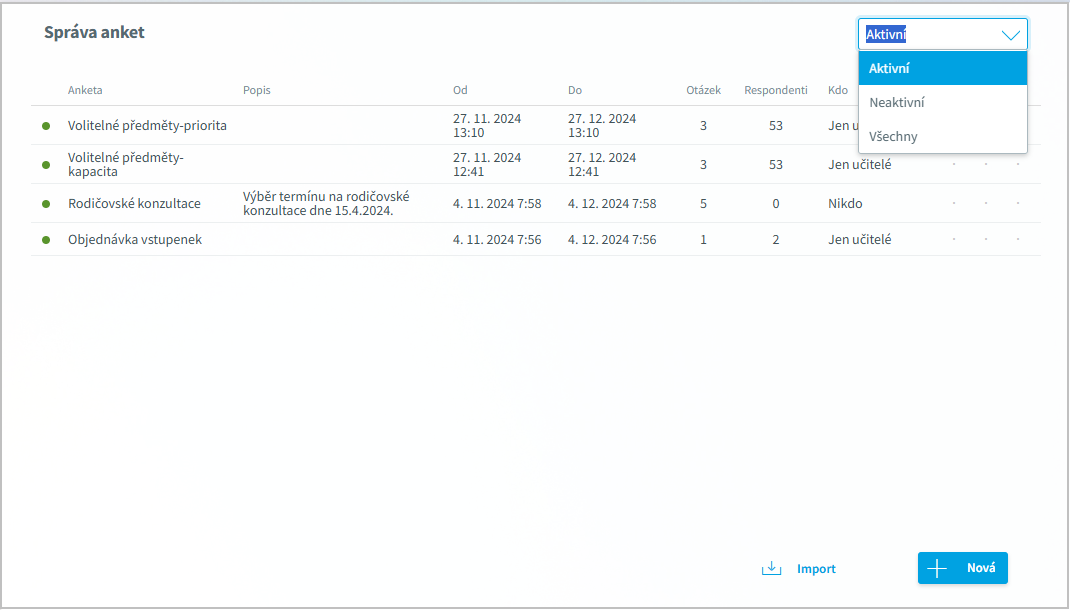
Task: Click start date 4. 11. 2024 7:58
Action: pos(497,203)
